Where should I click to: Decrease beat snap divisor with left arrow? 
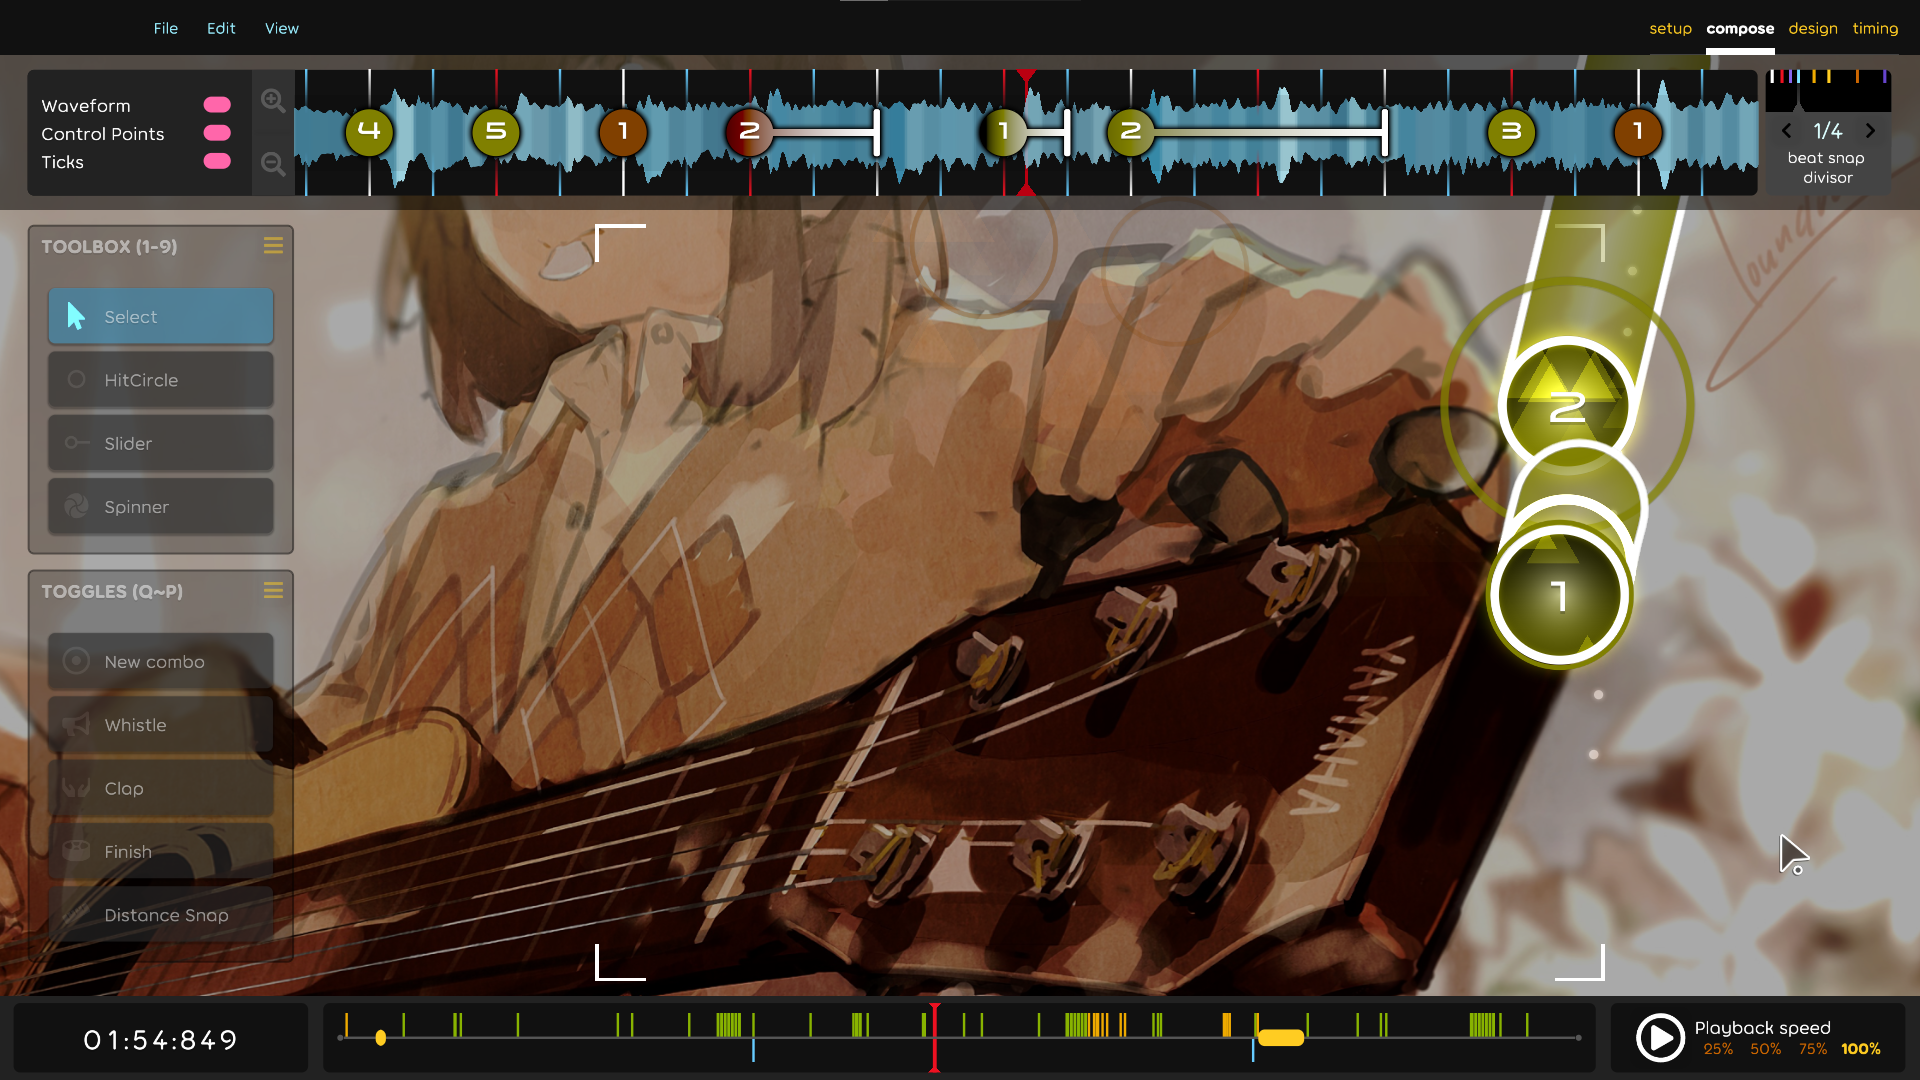point(1787,131)
